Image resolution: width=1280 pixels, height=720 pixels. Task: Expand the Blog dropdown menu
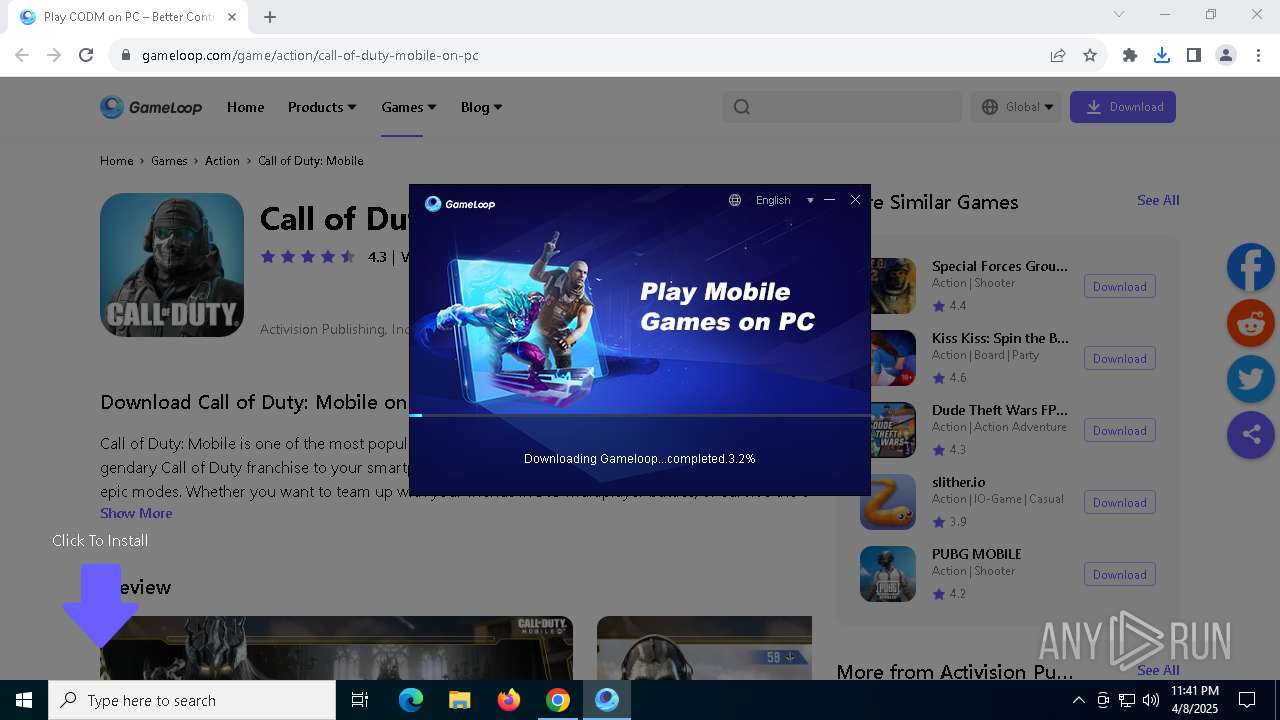[x=481, y=107]
